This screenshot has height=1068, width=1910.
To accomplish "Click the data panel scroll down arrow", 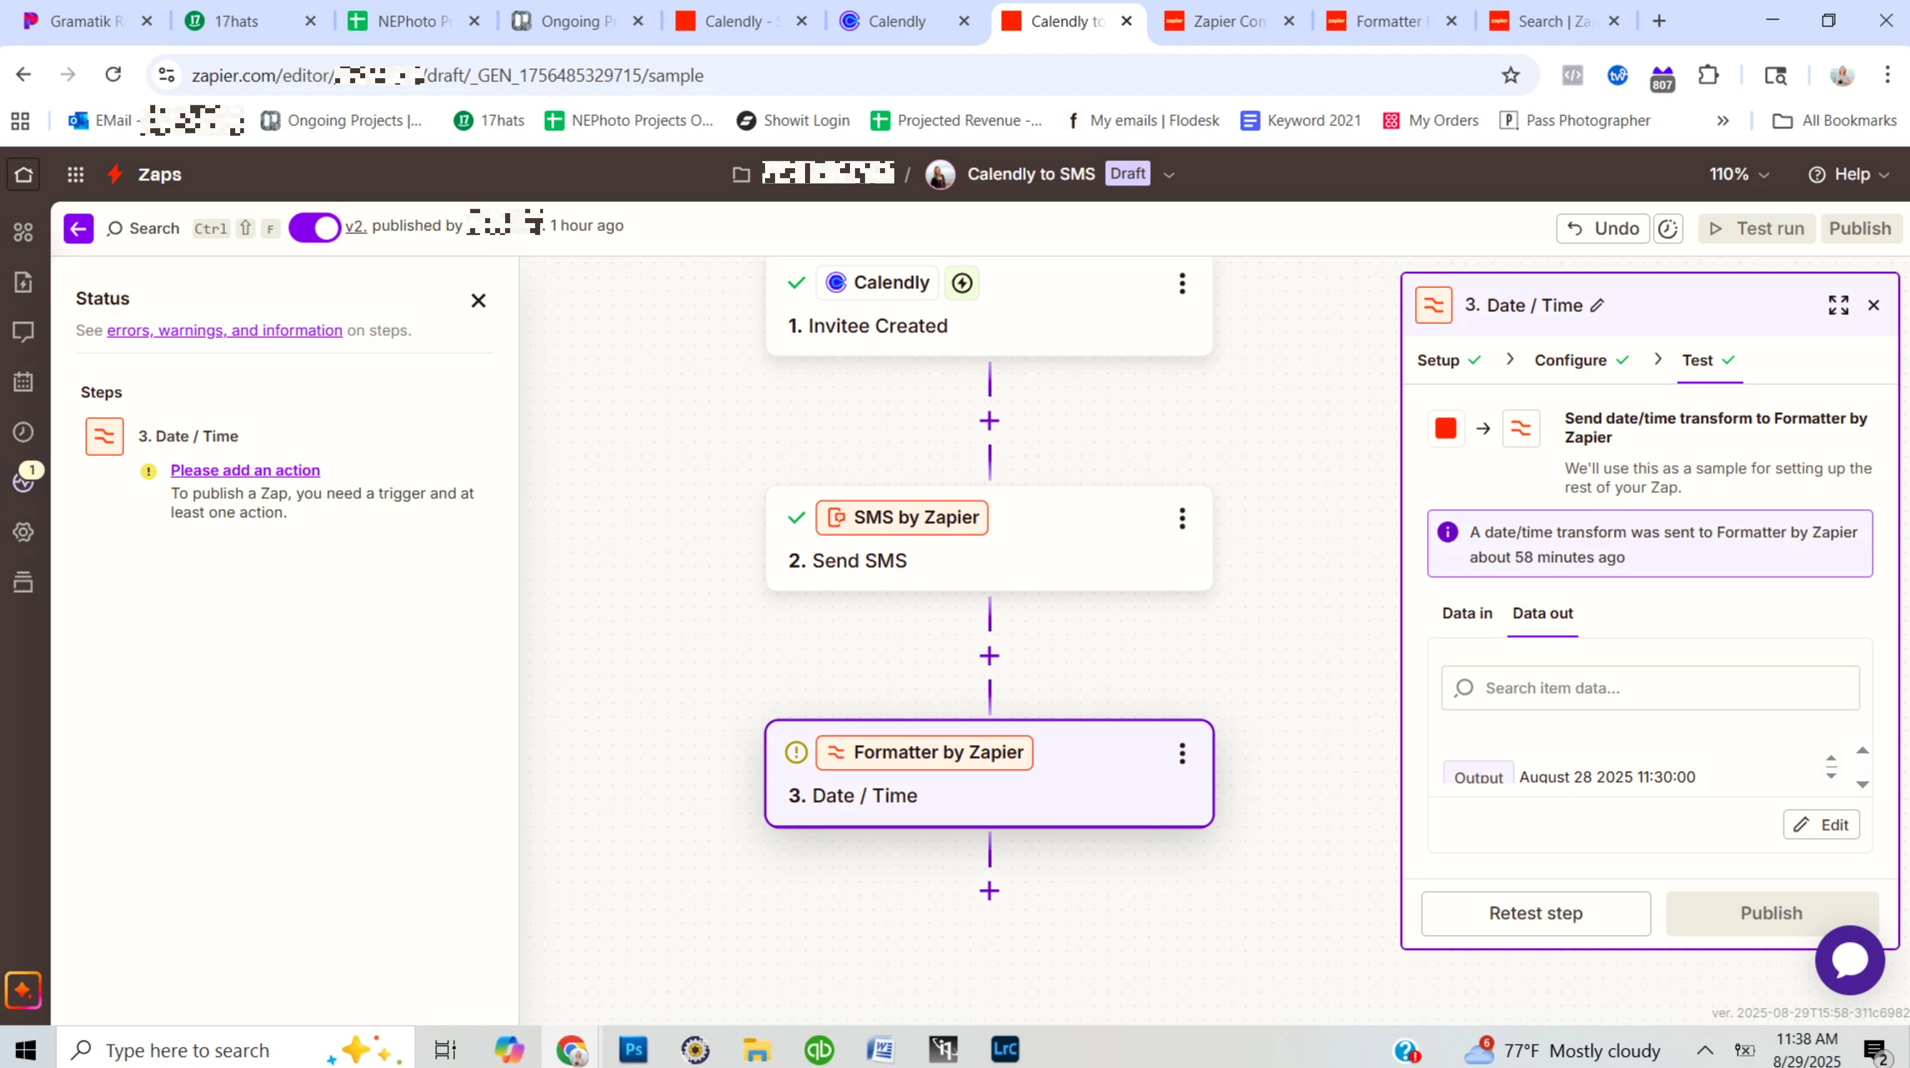I will click(1862, 785).
